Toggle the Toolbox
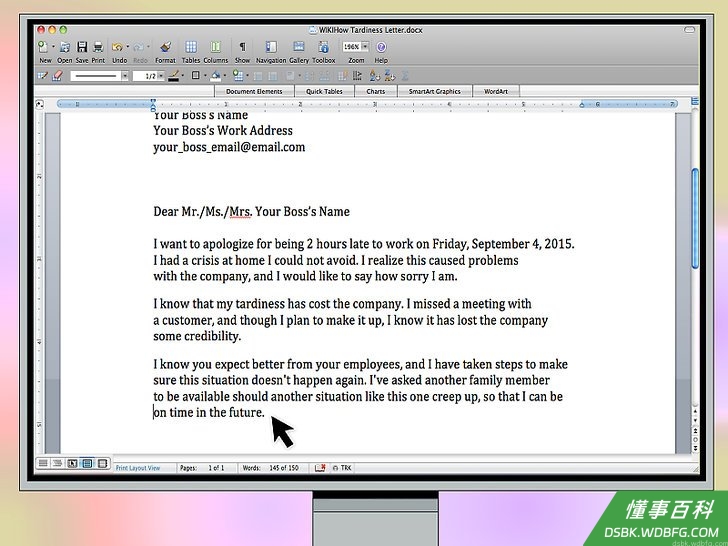Screen dimensions: 728x546 pos(324,47)
